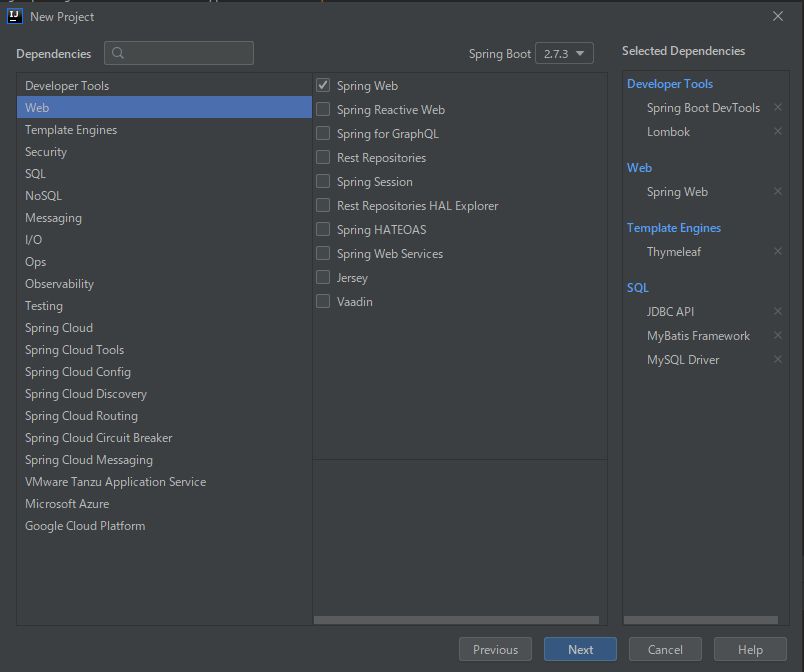Viewport: 804px width, 672px height.
Task: Choose the NoSQL category
Action: pyautogui.click(x=164, y=196)
